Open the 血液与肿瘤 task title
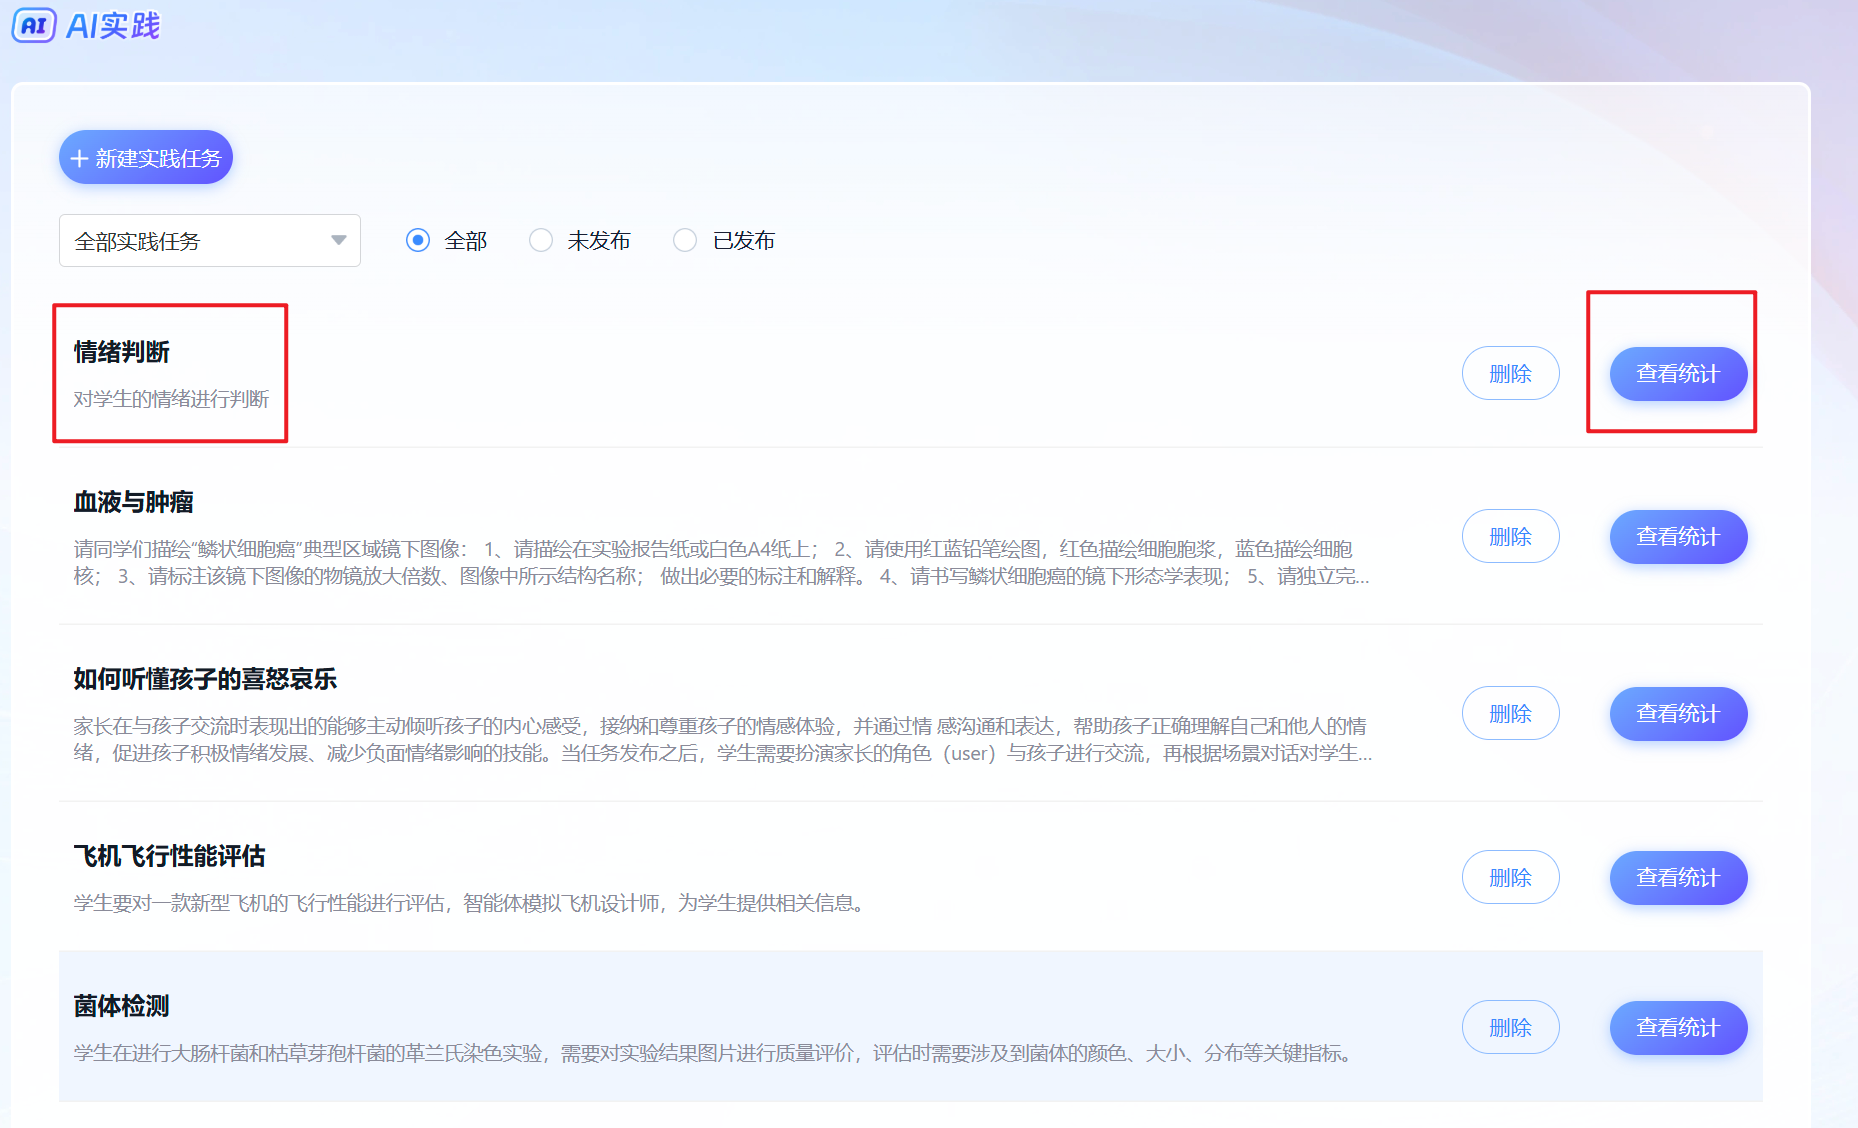The width and height of the screenshot is (1858, 1128). [x=133, y=502]
